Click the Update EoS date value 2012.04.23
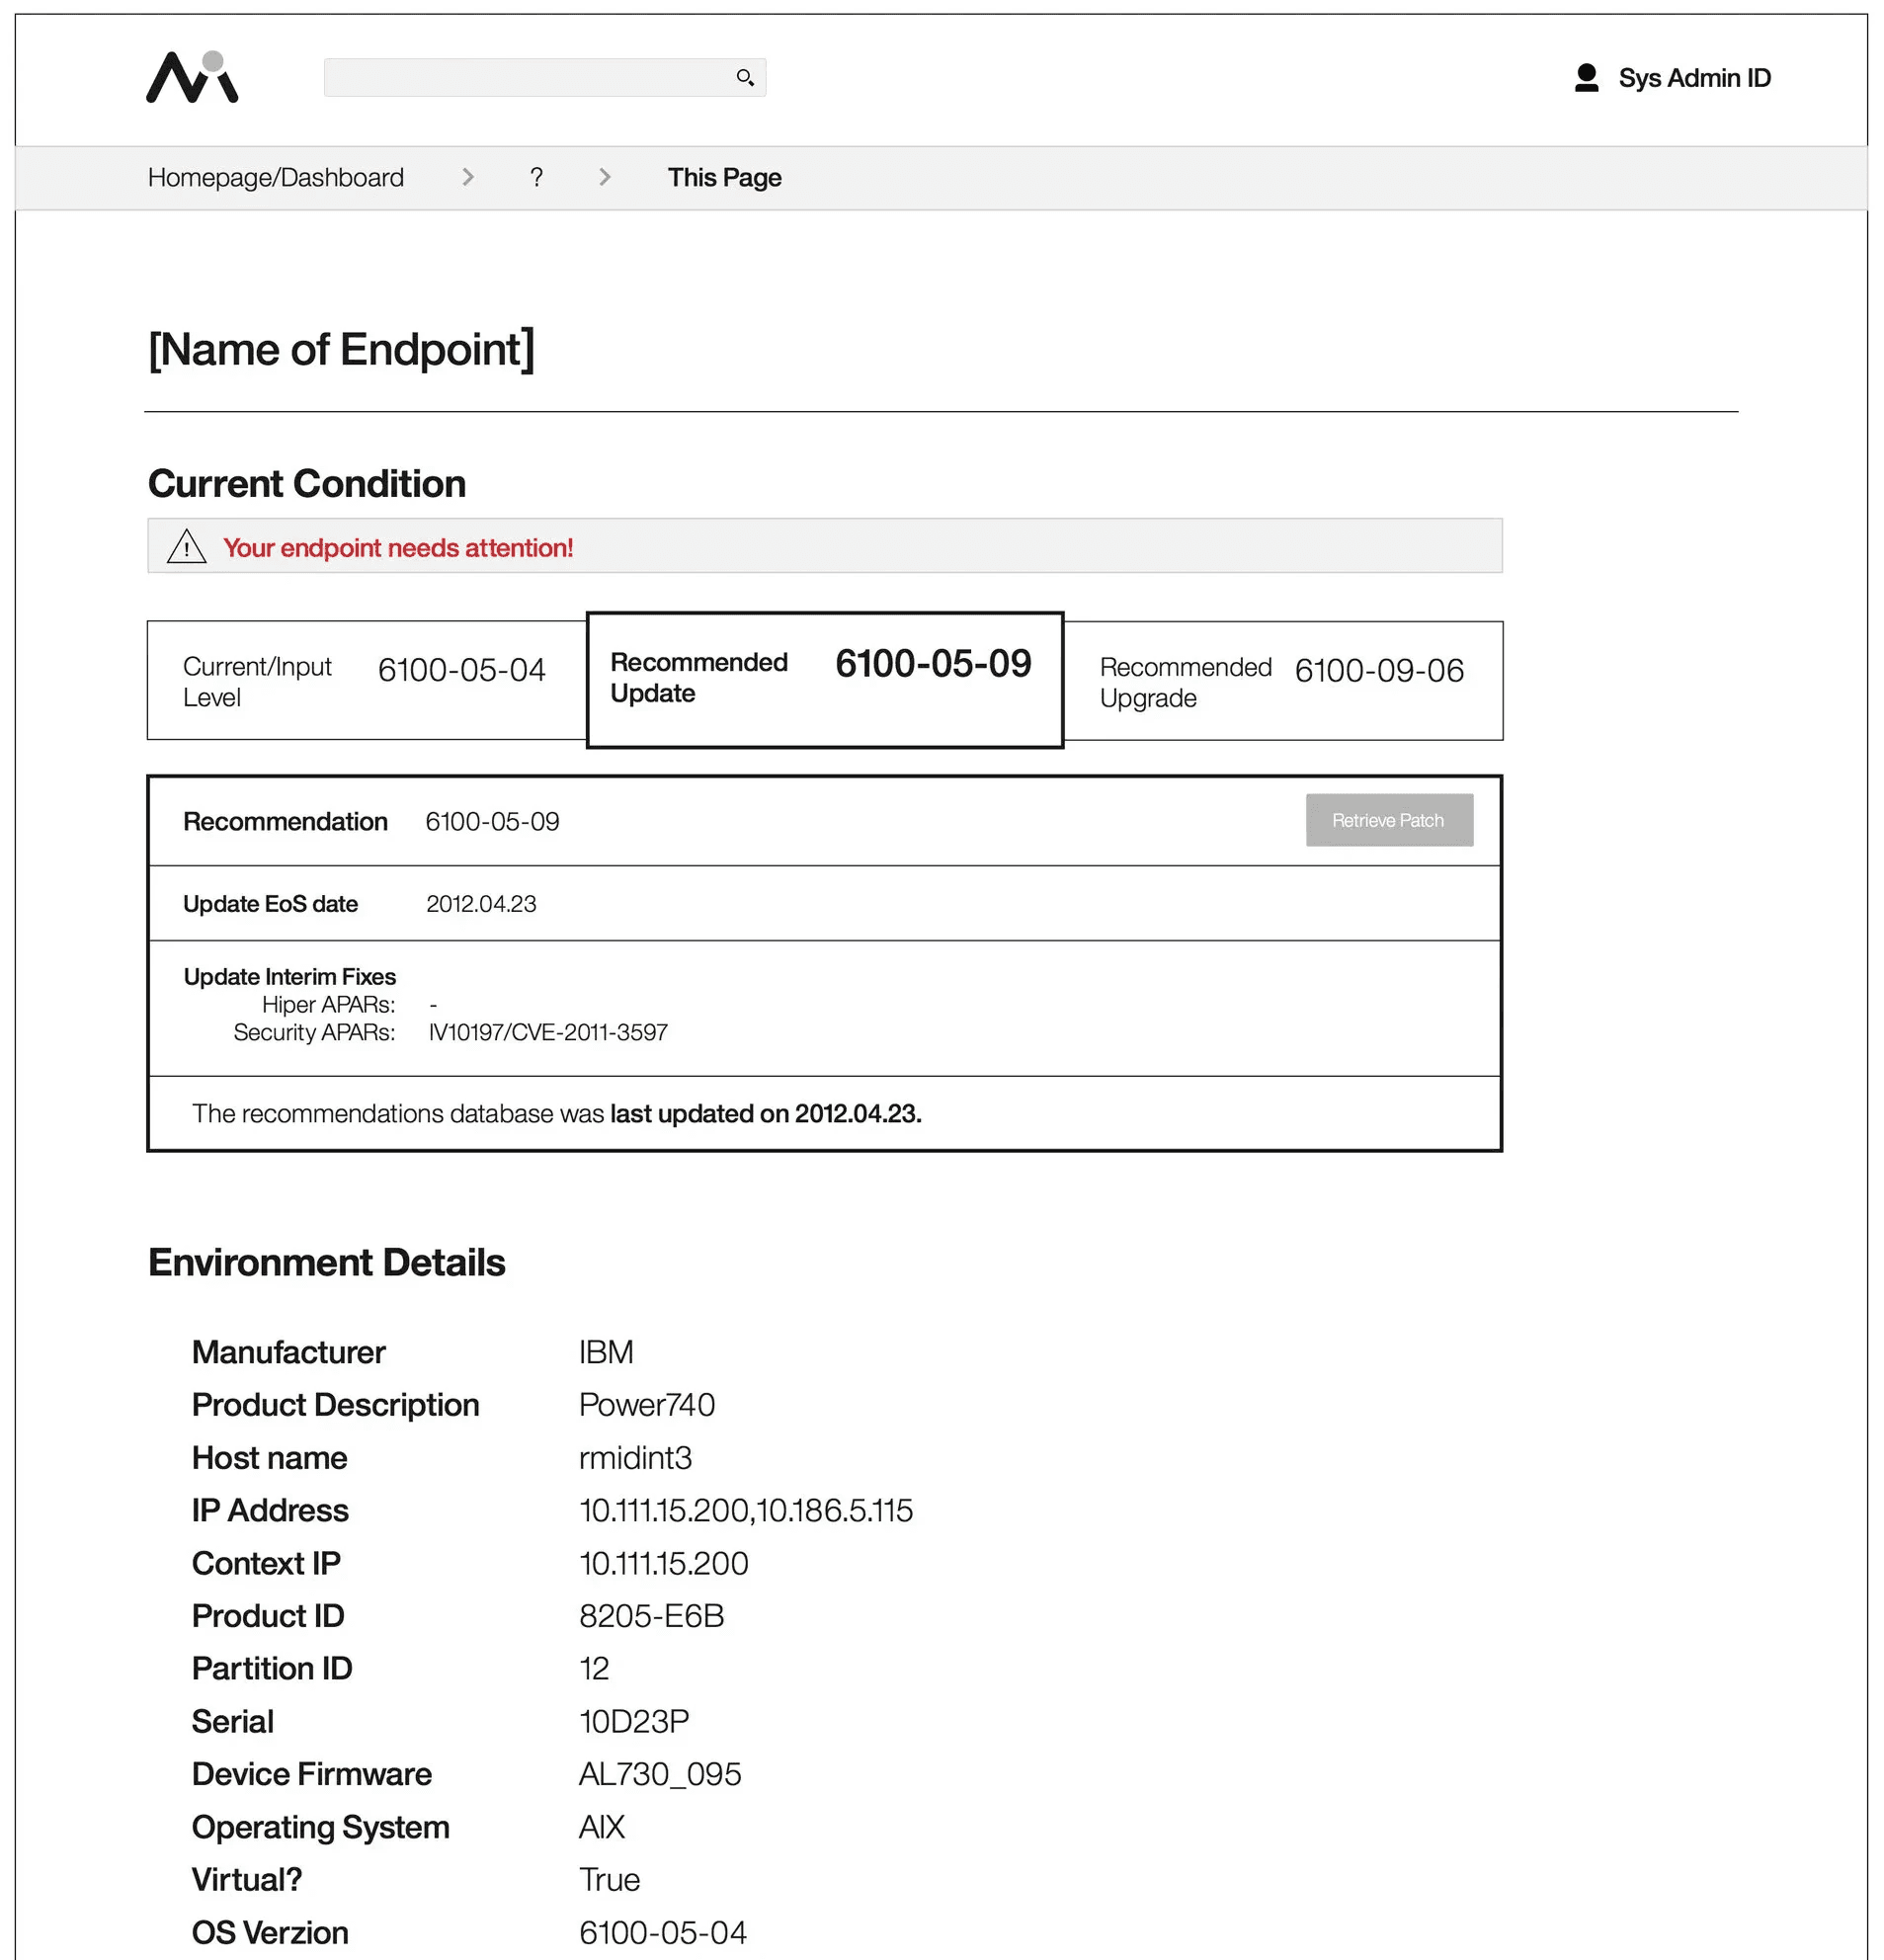This screenshot has height=1960, width=1884. 481,904
